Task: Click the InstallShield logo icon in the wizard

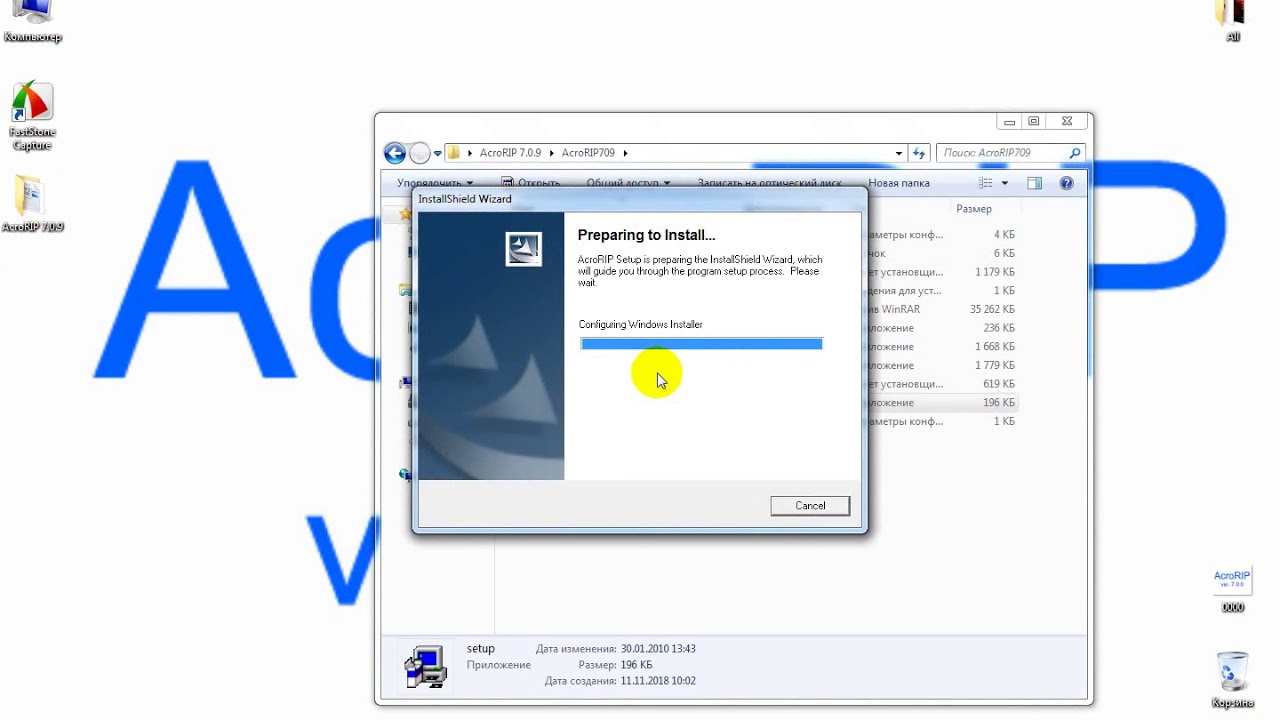Action: pos(524,249)
